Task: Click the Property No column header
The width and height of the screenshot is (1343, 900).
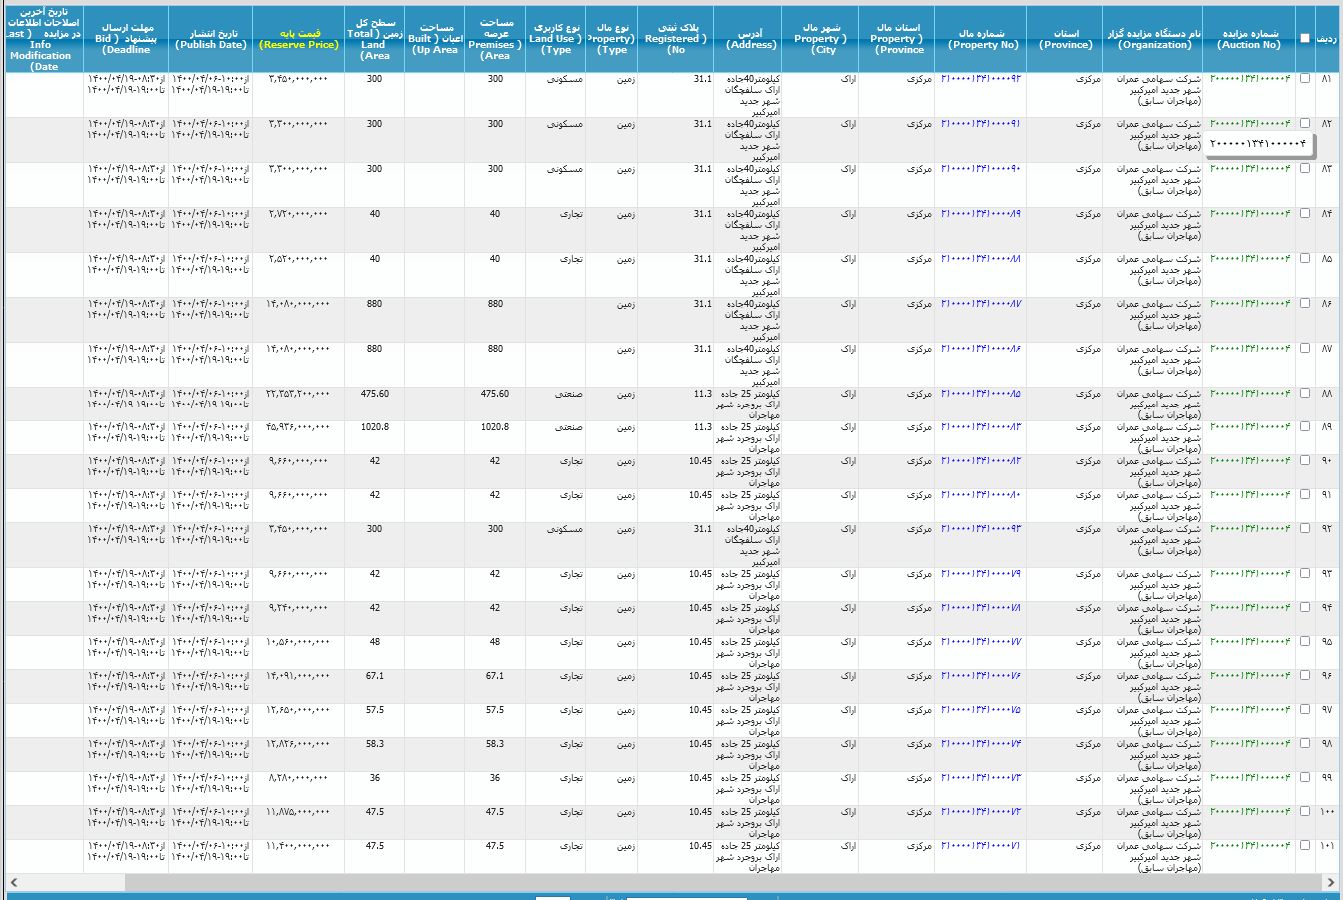Action: tap(983, 39)
